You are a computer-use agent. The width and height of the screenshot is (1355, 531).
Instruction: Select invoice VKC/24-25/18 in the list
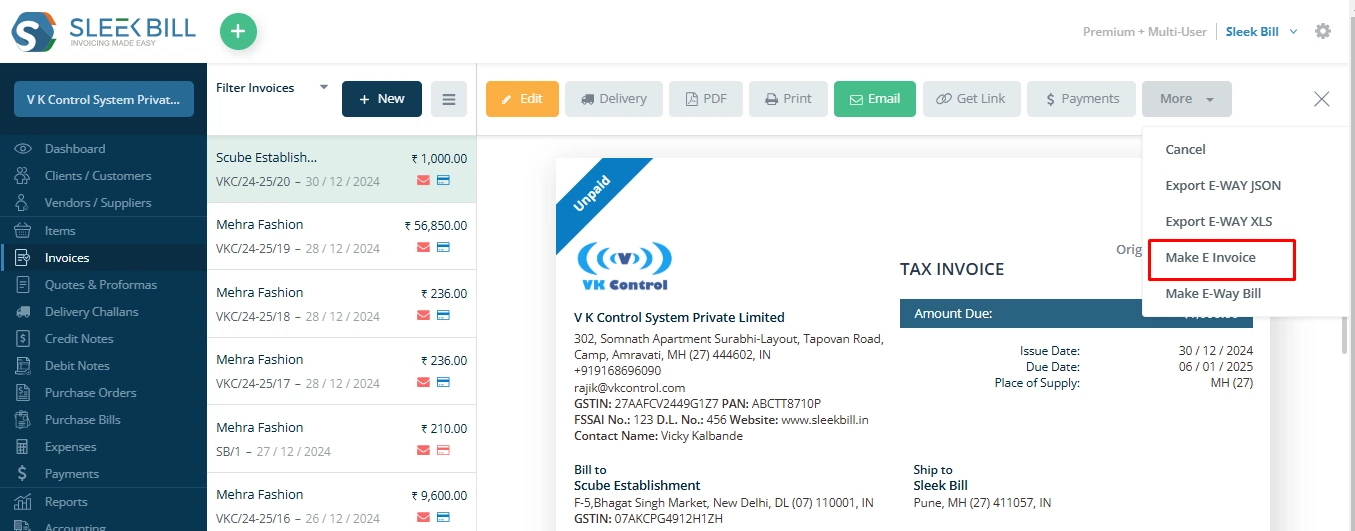click(x=341, y=304)
